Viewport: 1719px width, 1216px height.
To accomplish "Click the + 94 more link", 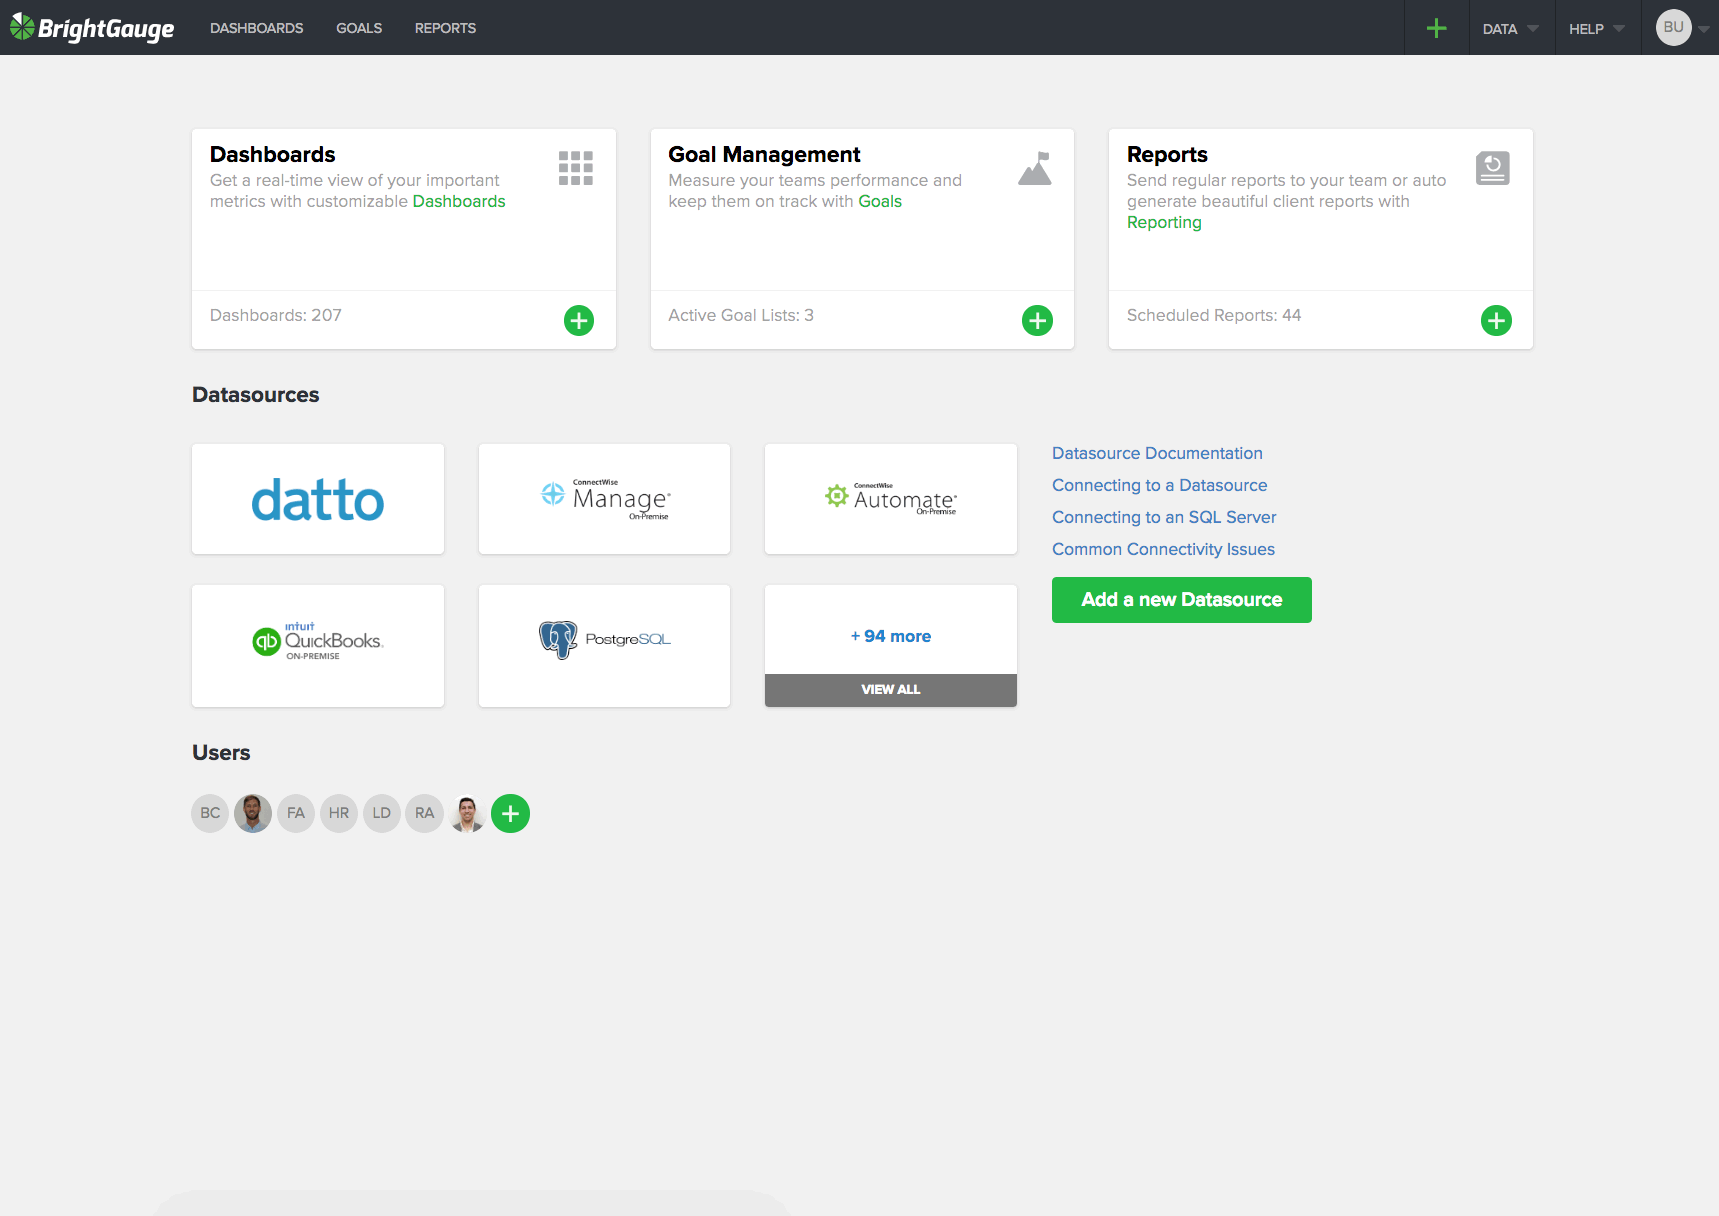I will click(x=891, y=636).
